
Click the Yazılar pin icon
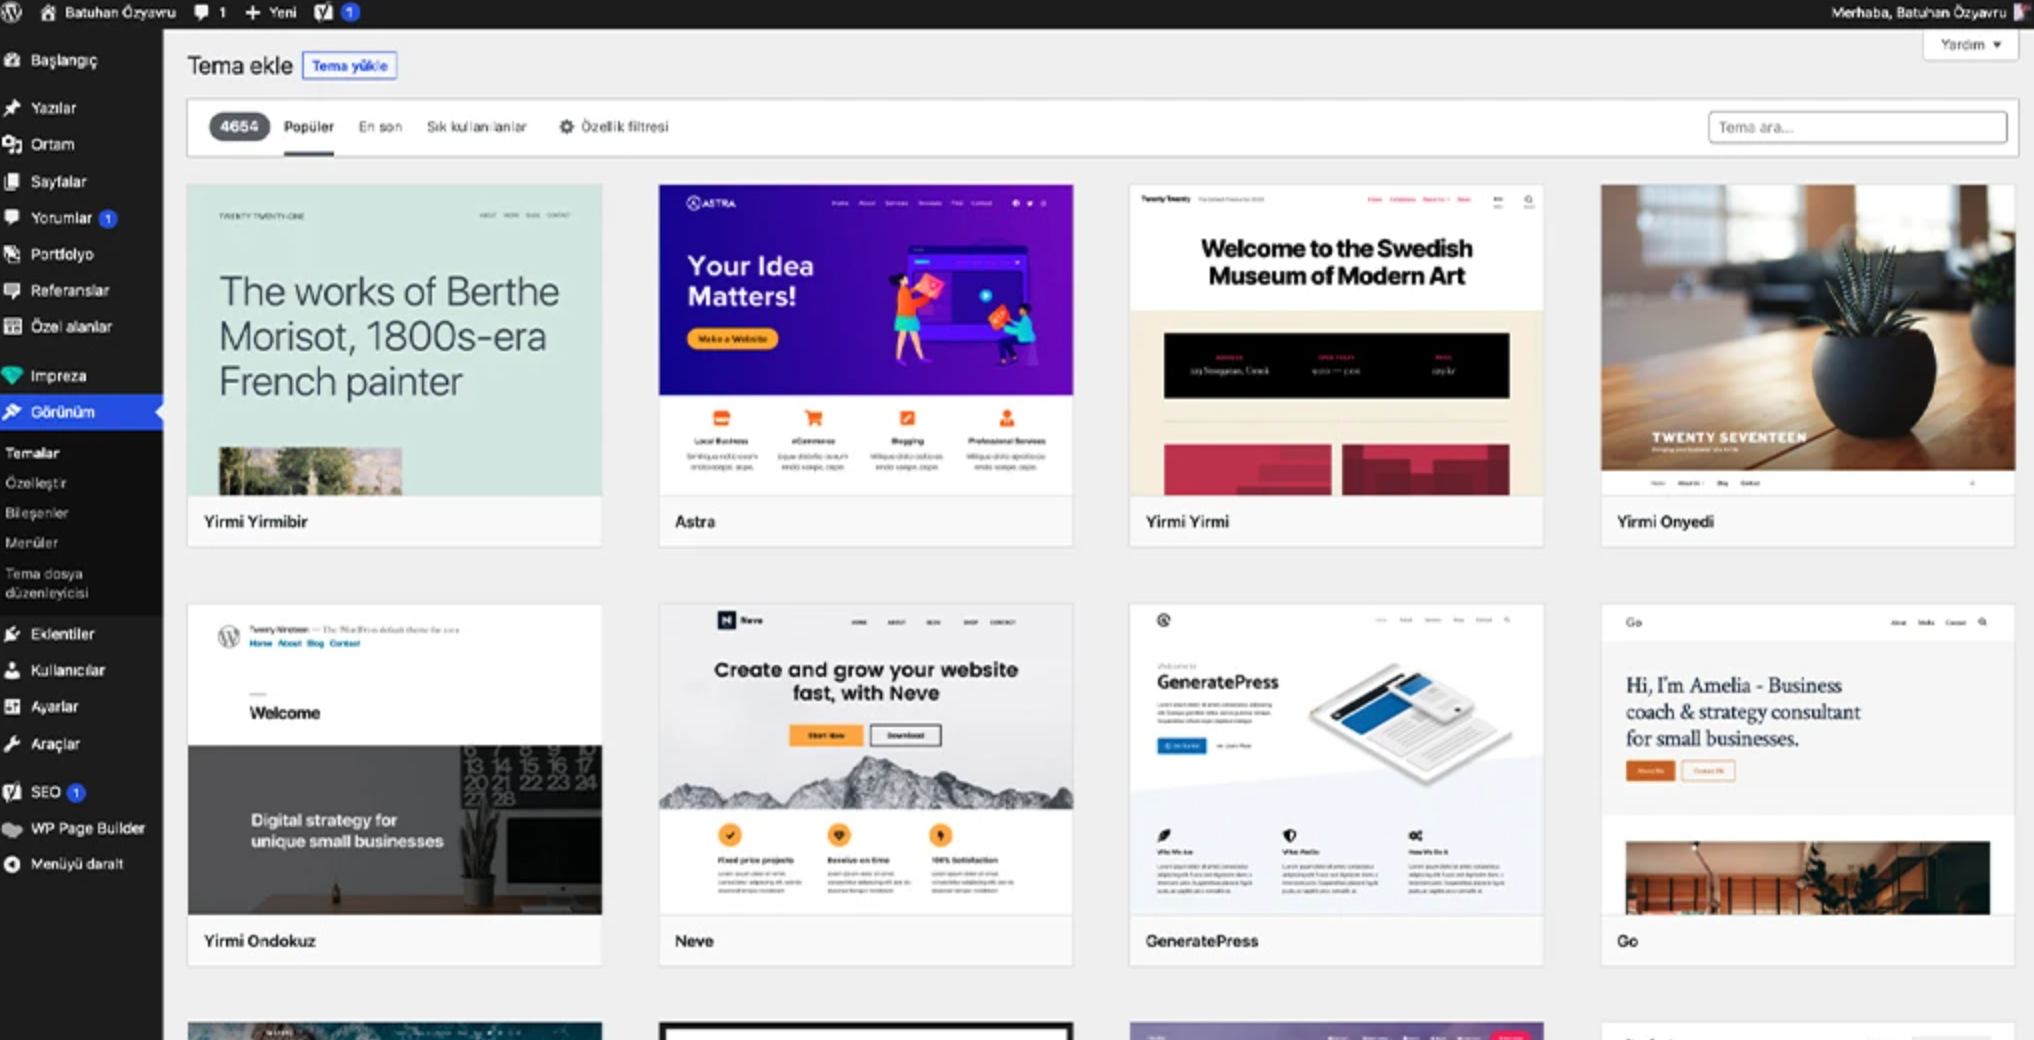(12, 108)
